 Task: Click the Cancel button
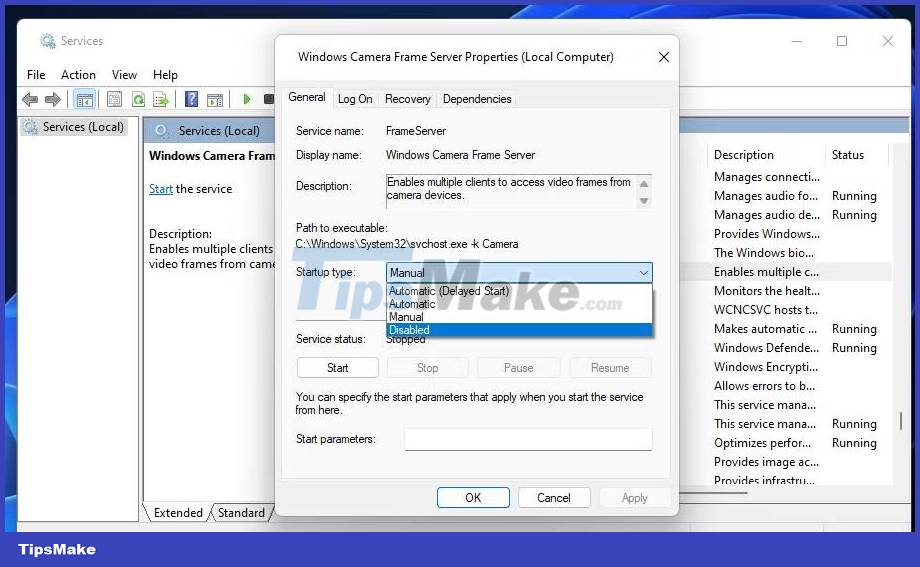coord(553,498)
